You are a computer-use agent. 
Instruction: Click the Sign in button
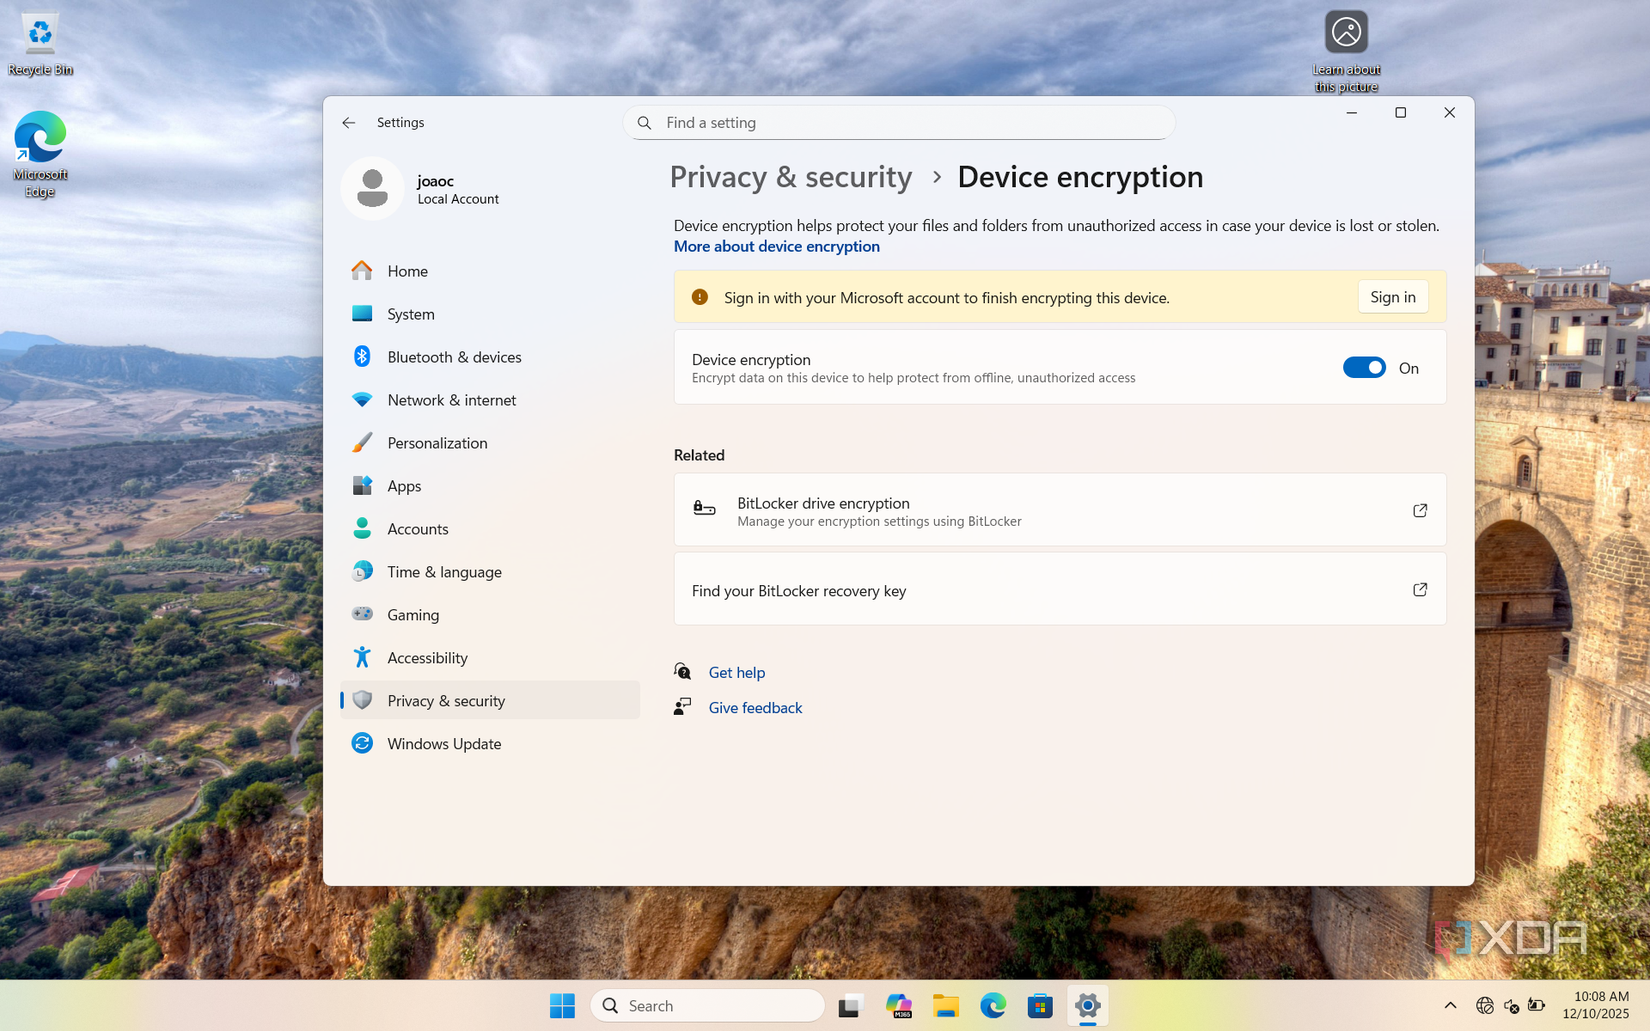coord(1392,296)
